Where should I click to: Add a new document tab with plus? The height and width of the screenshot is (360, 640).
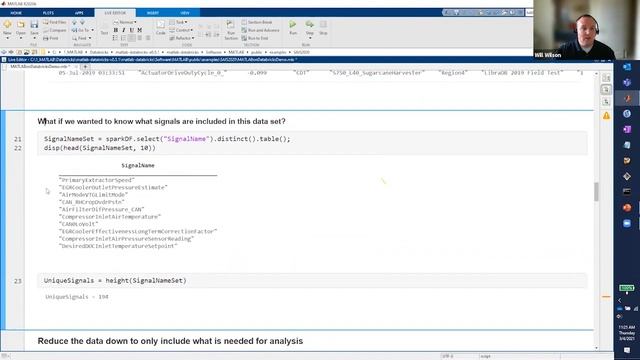(x=85, y=66)
